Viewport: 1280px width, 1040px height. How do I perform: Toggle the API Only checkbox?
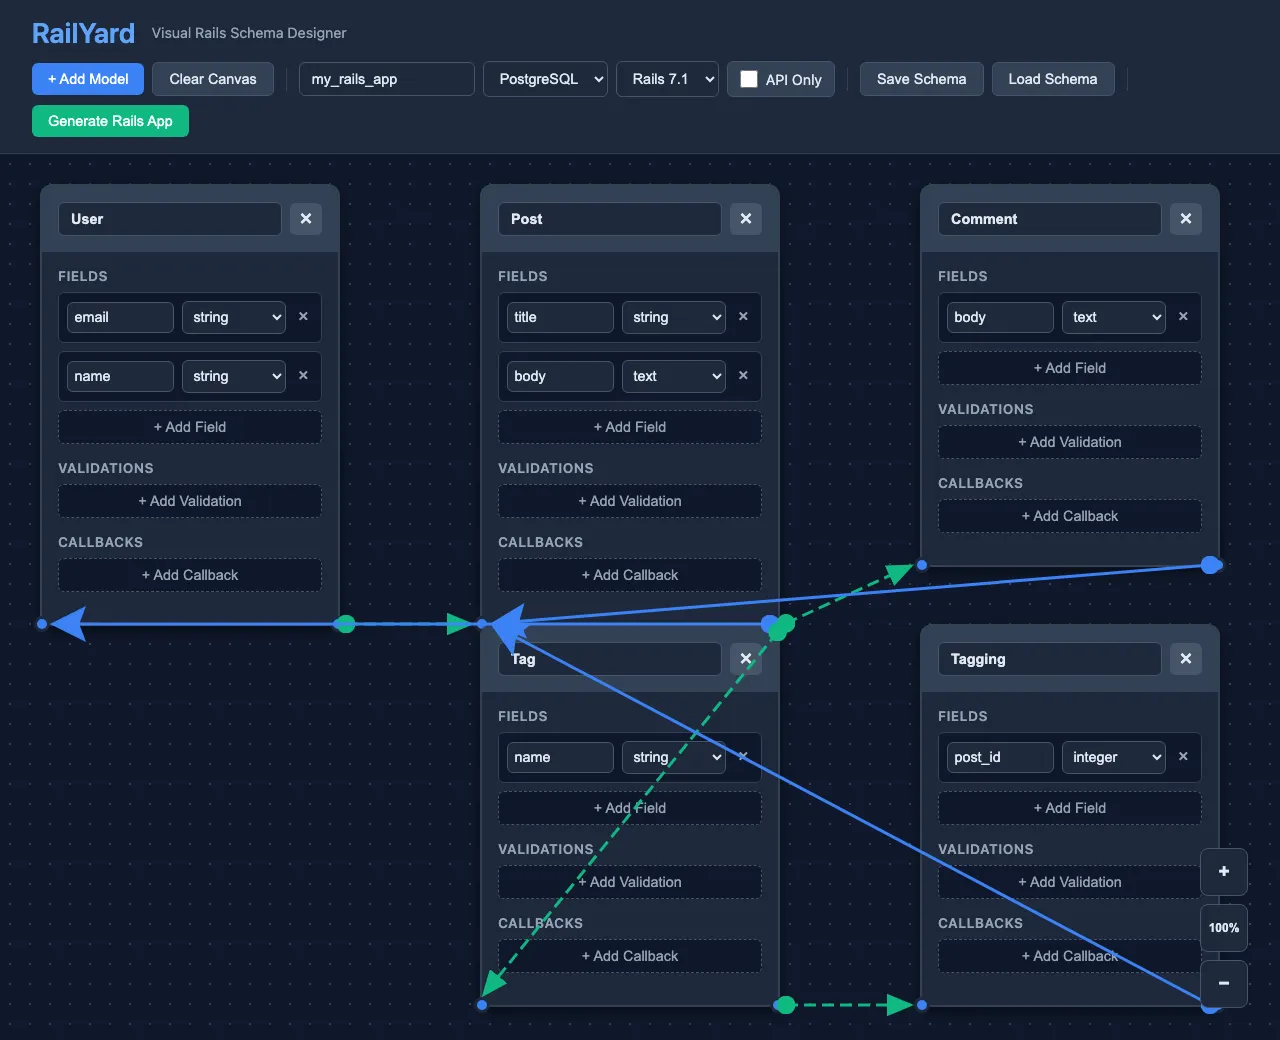point(749,79)
